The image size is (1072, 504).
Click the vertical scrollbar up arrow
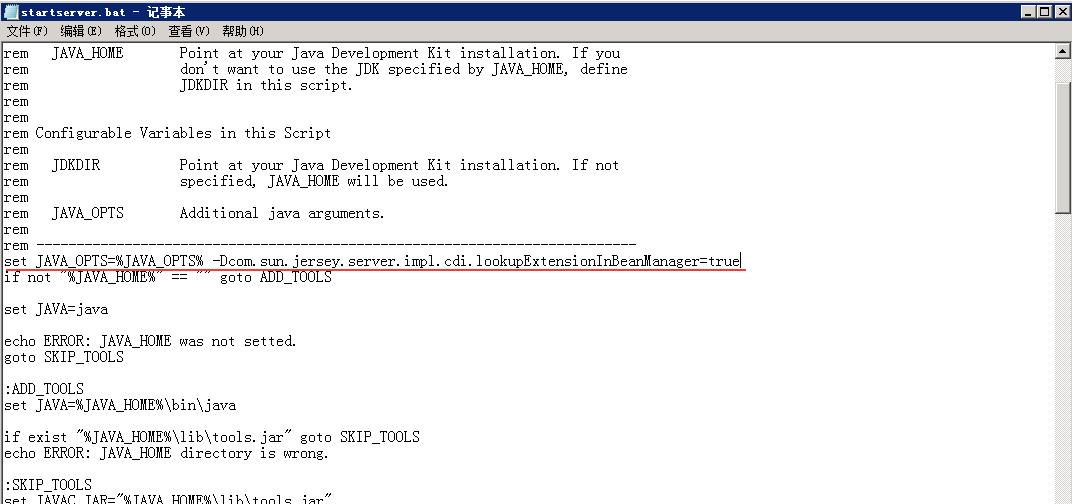(1063, 51)
